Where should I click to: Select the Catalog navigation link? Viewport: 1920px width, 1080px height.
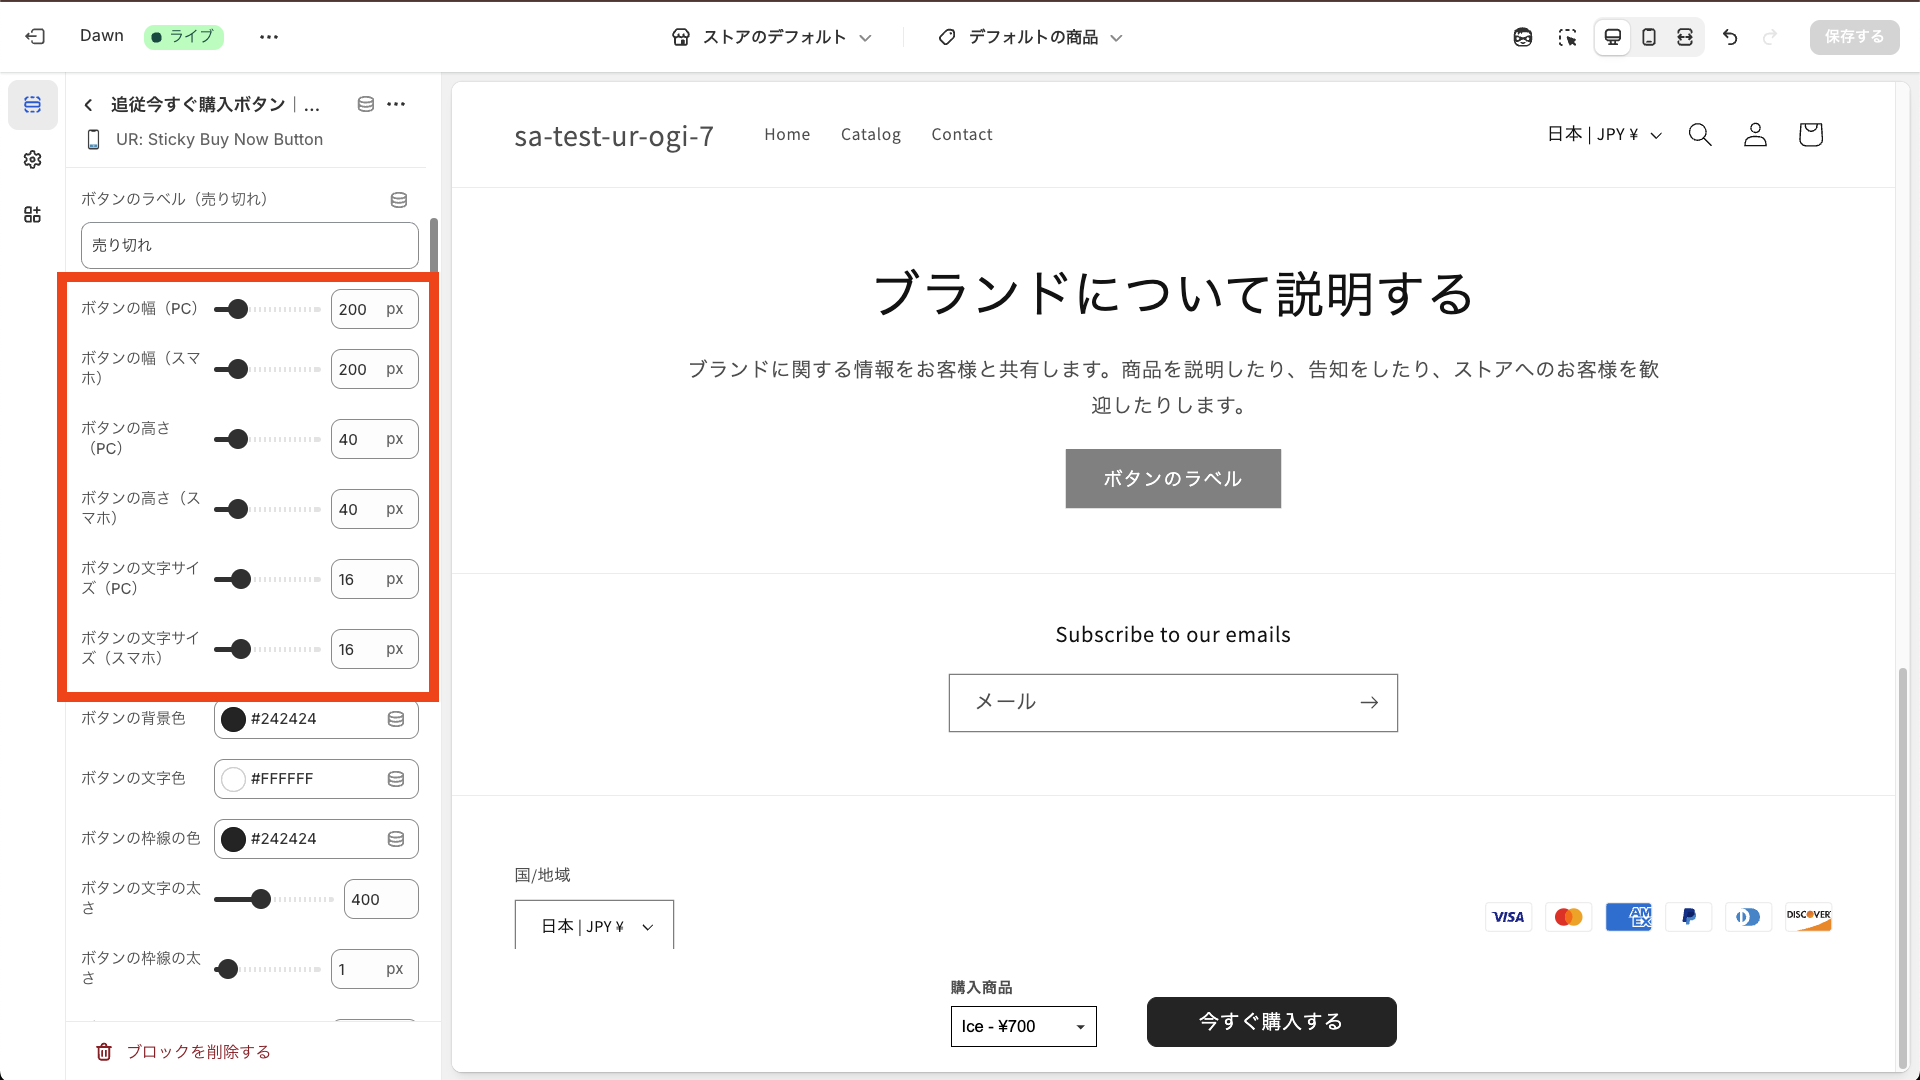tap(870, 134)
